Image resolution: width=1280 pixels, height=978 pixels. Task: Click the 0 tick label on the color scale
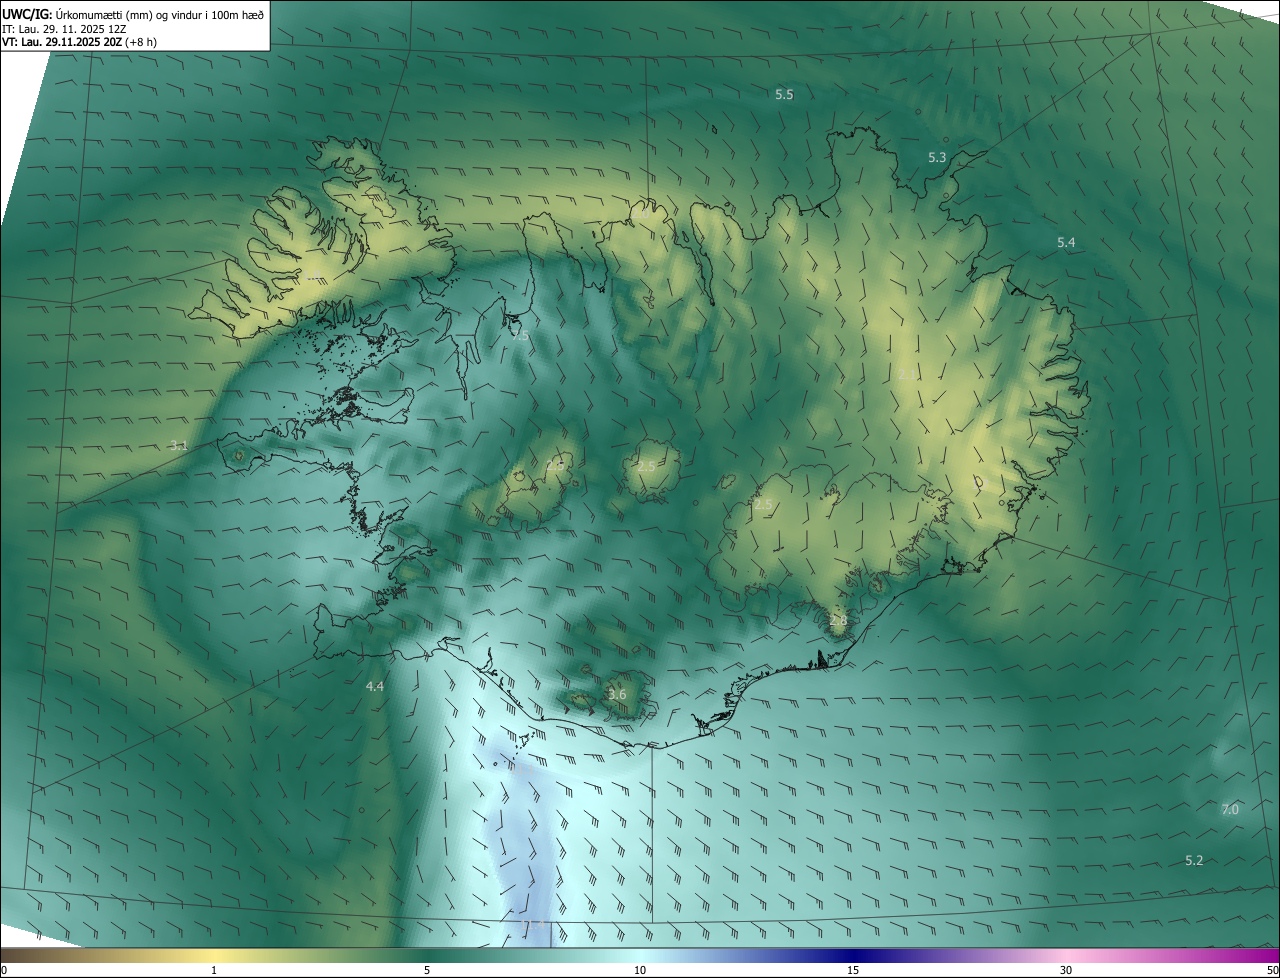(4, 971)
